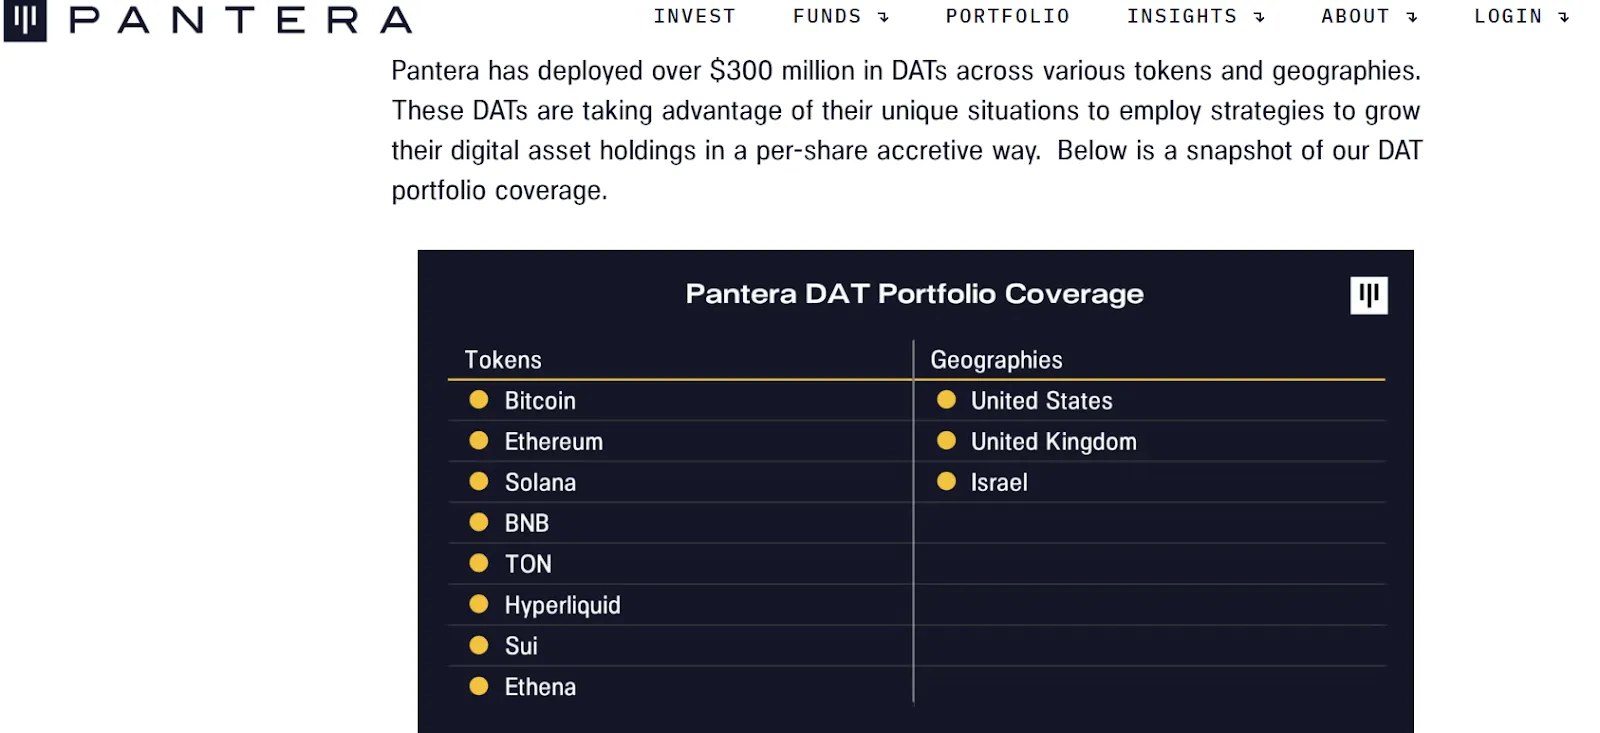1600x733 pixels.
Task: Click the yellow bullet next to Israel
Action: (946, 482)
